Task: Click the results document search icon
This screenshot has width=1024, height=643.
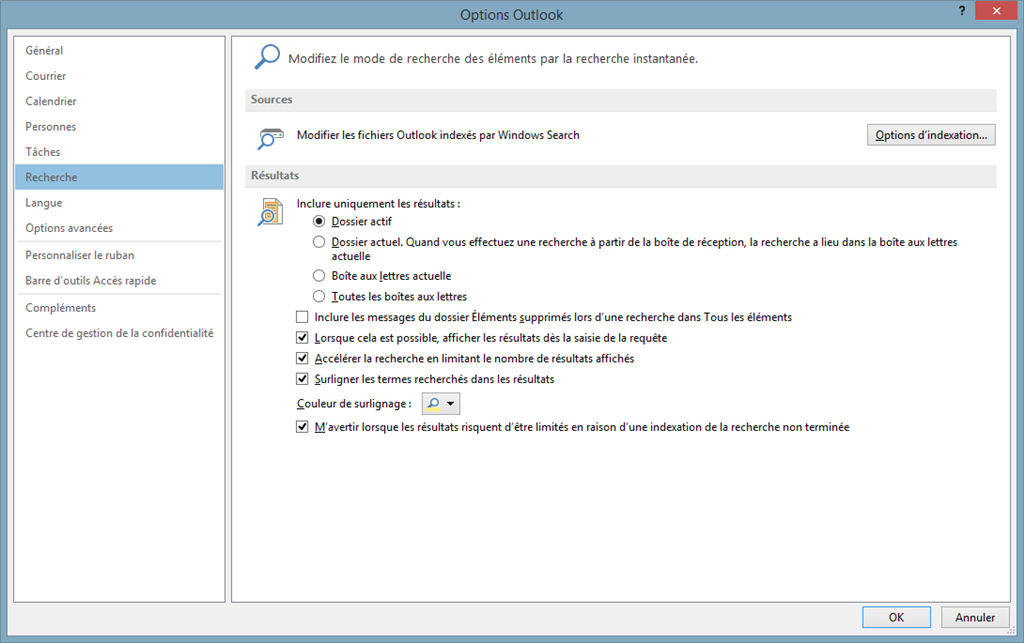Action: point(270,212)
